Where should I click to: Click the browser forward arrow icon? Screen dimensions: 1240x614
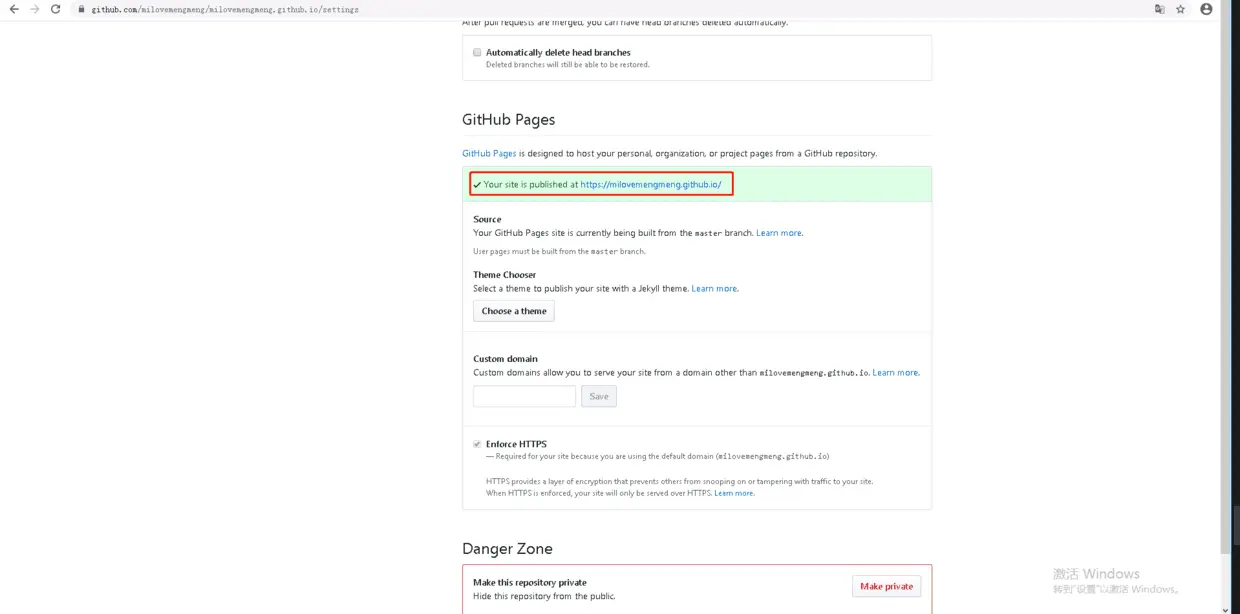click(x=34, y=9)
